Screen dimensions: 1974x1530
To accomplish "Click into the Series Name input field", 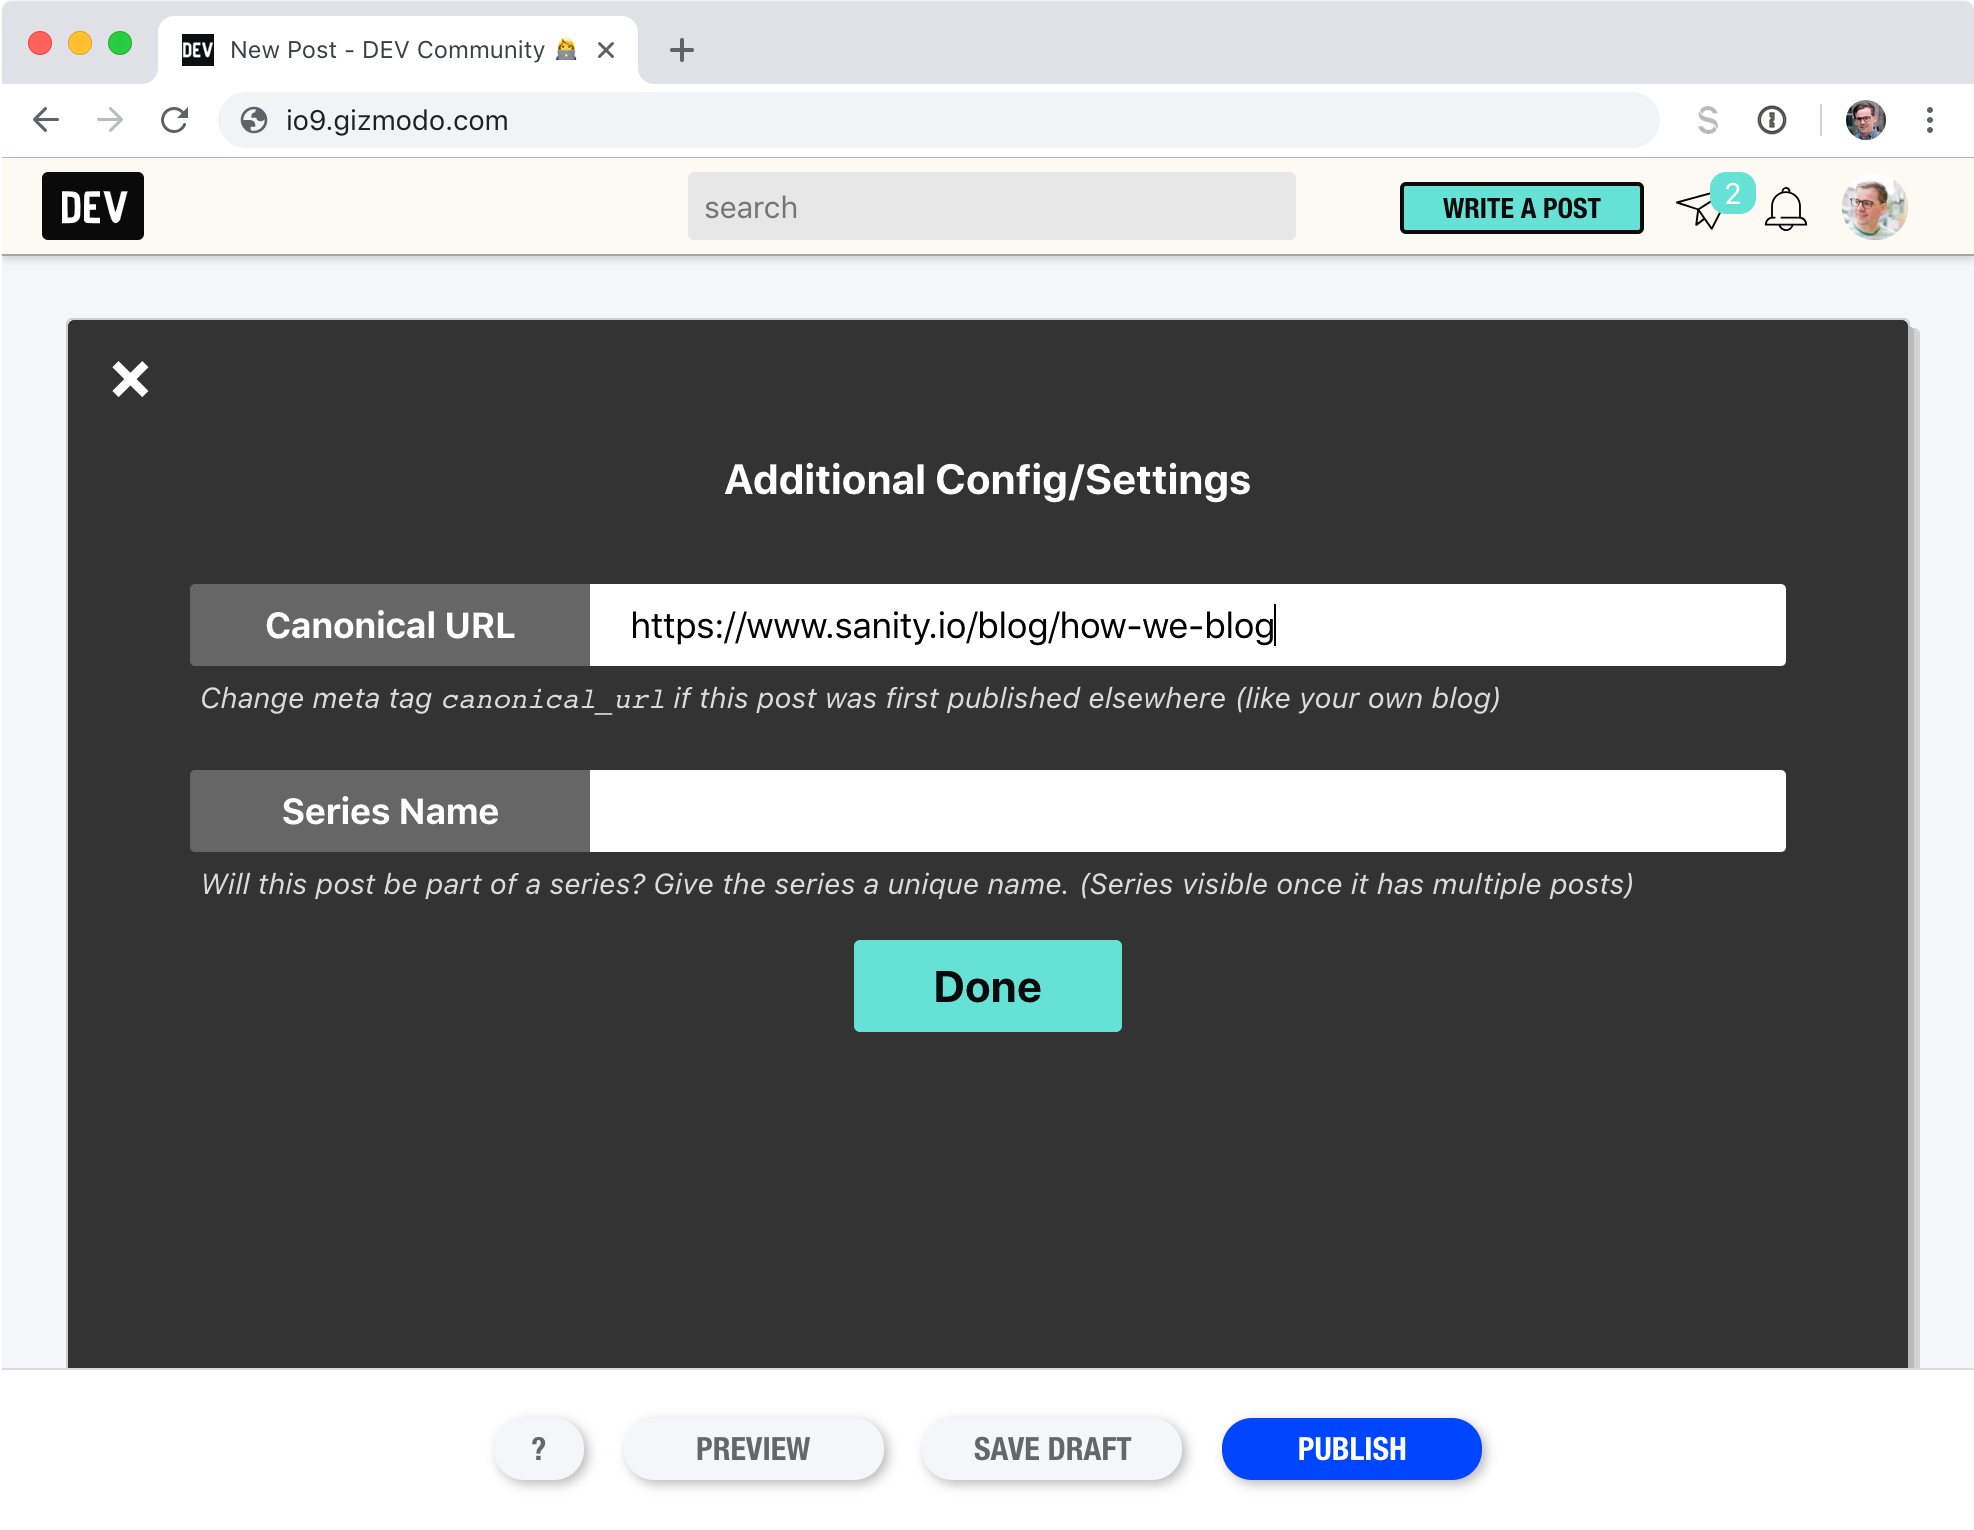I will tap(1187, 811).
